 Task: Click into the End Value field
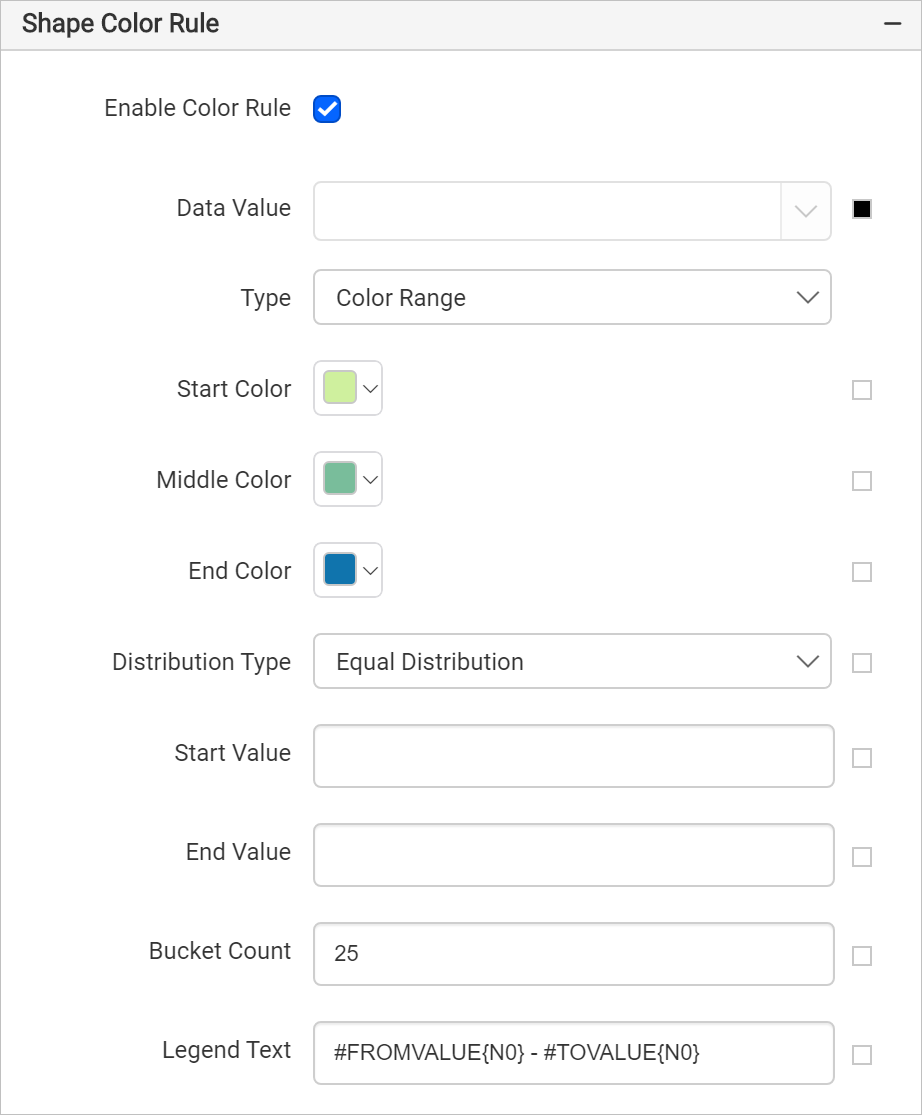pyautogui.click(x=573, y=855)
